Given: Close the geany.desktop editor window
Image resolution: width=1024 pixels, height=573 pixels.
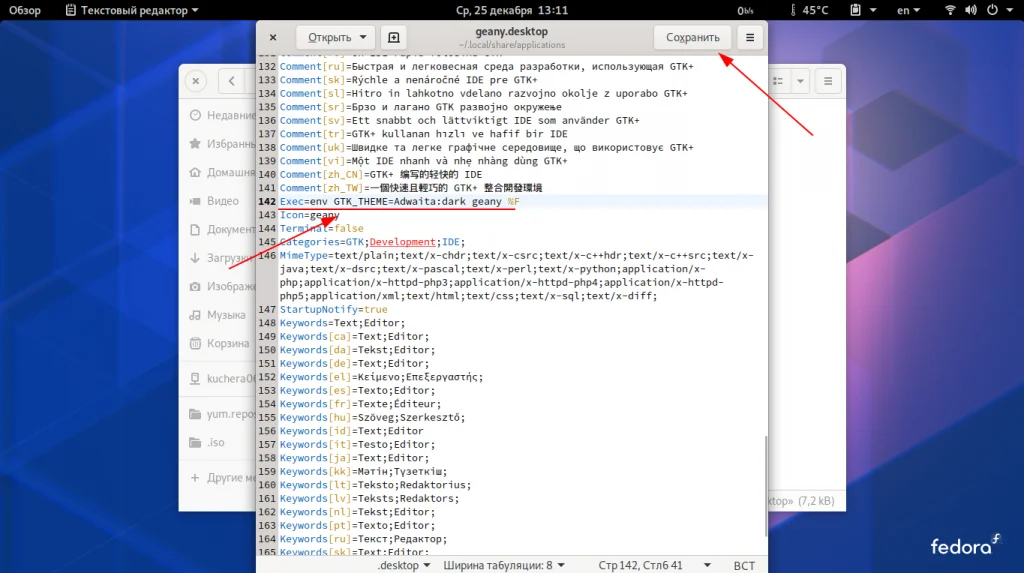Looking at the screenshot, I should coord(273,37).
